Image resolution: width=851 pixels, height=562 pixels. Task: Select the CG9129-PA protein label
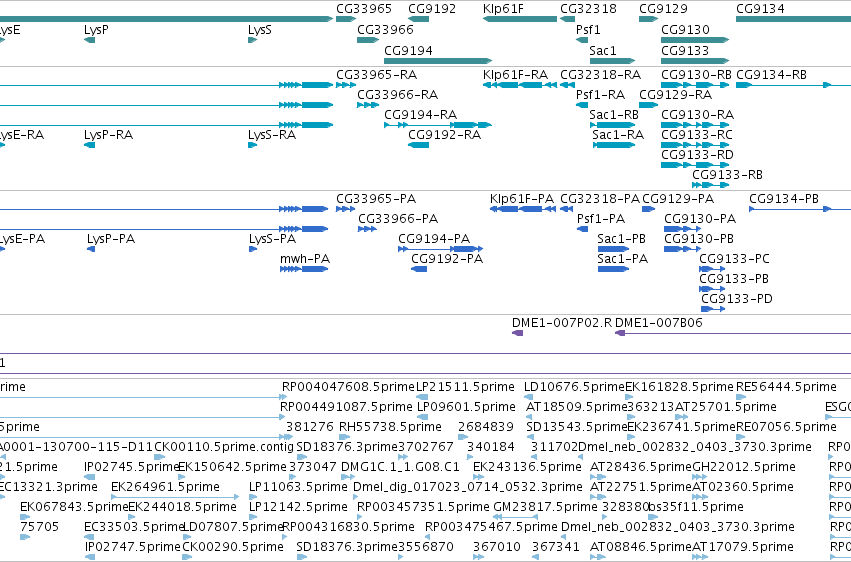click(x=678, y=199)
